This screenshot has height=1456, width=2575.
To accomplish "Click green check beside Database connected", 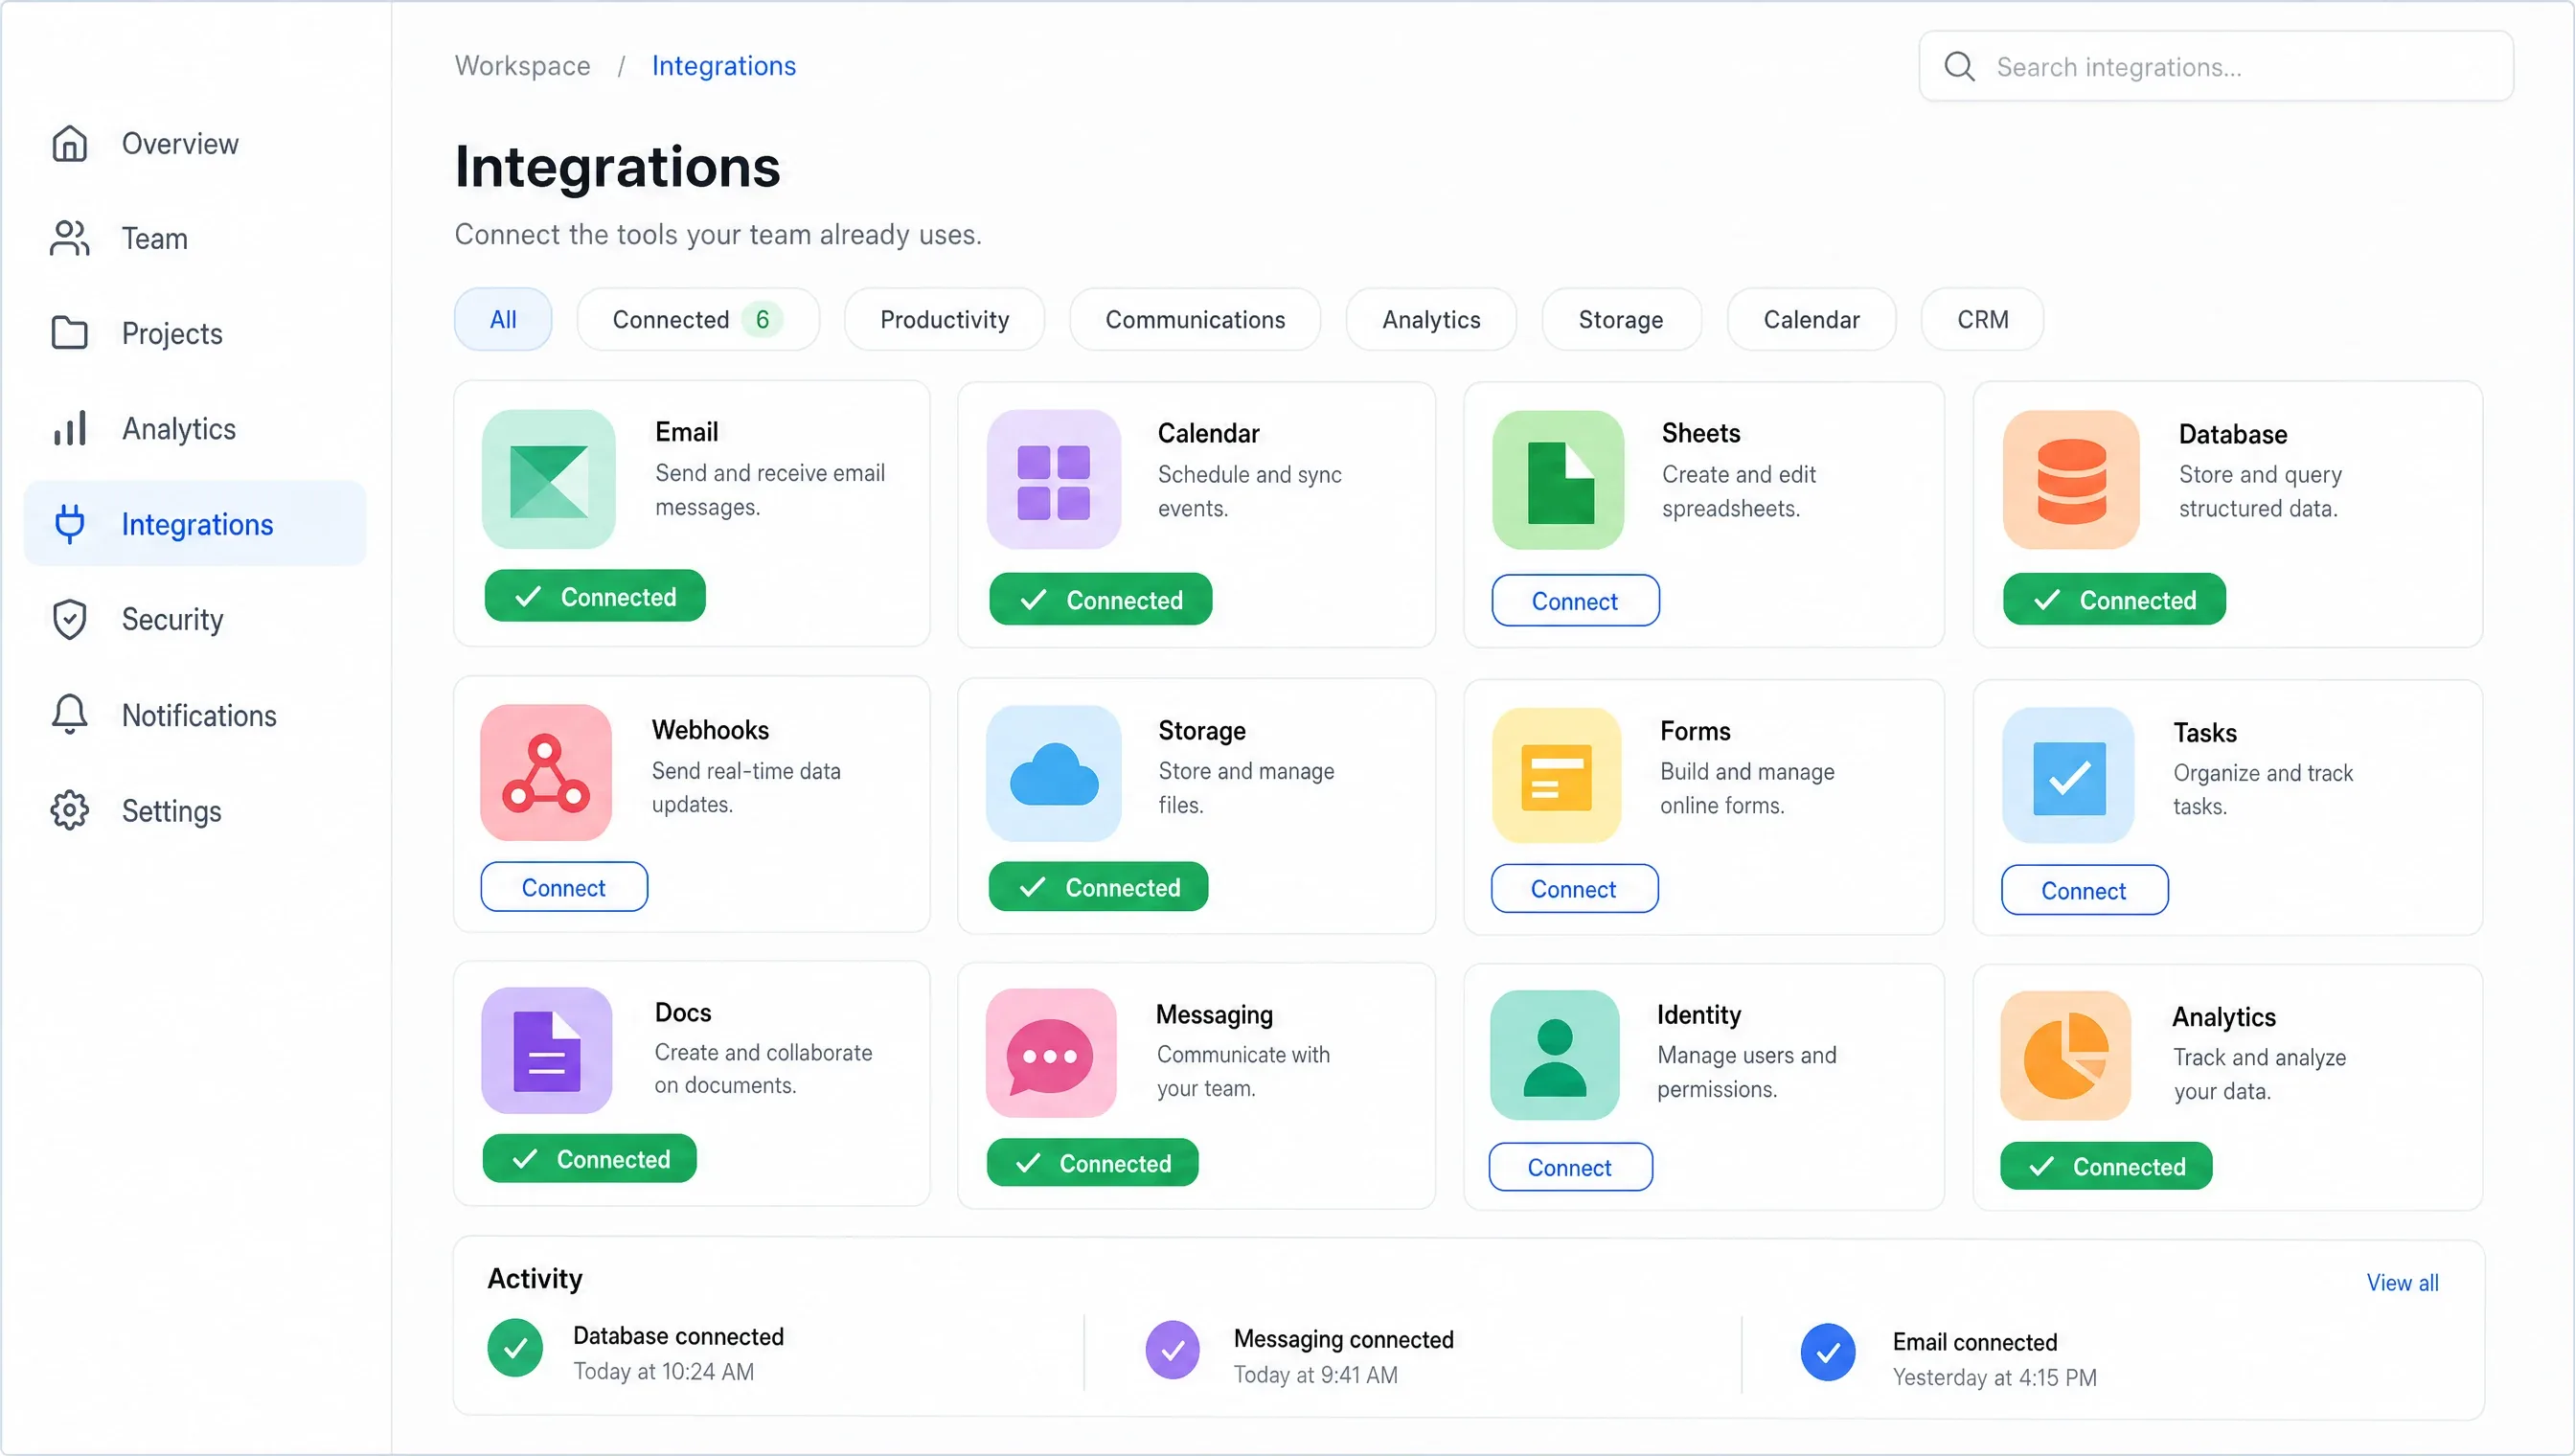I will pyautogui.click(x=515, y=1348).
